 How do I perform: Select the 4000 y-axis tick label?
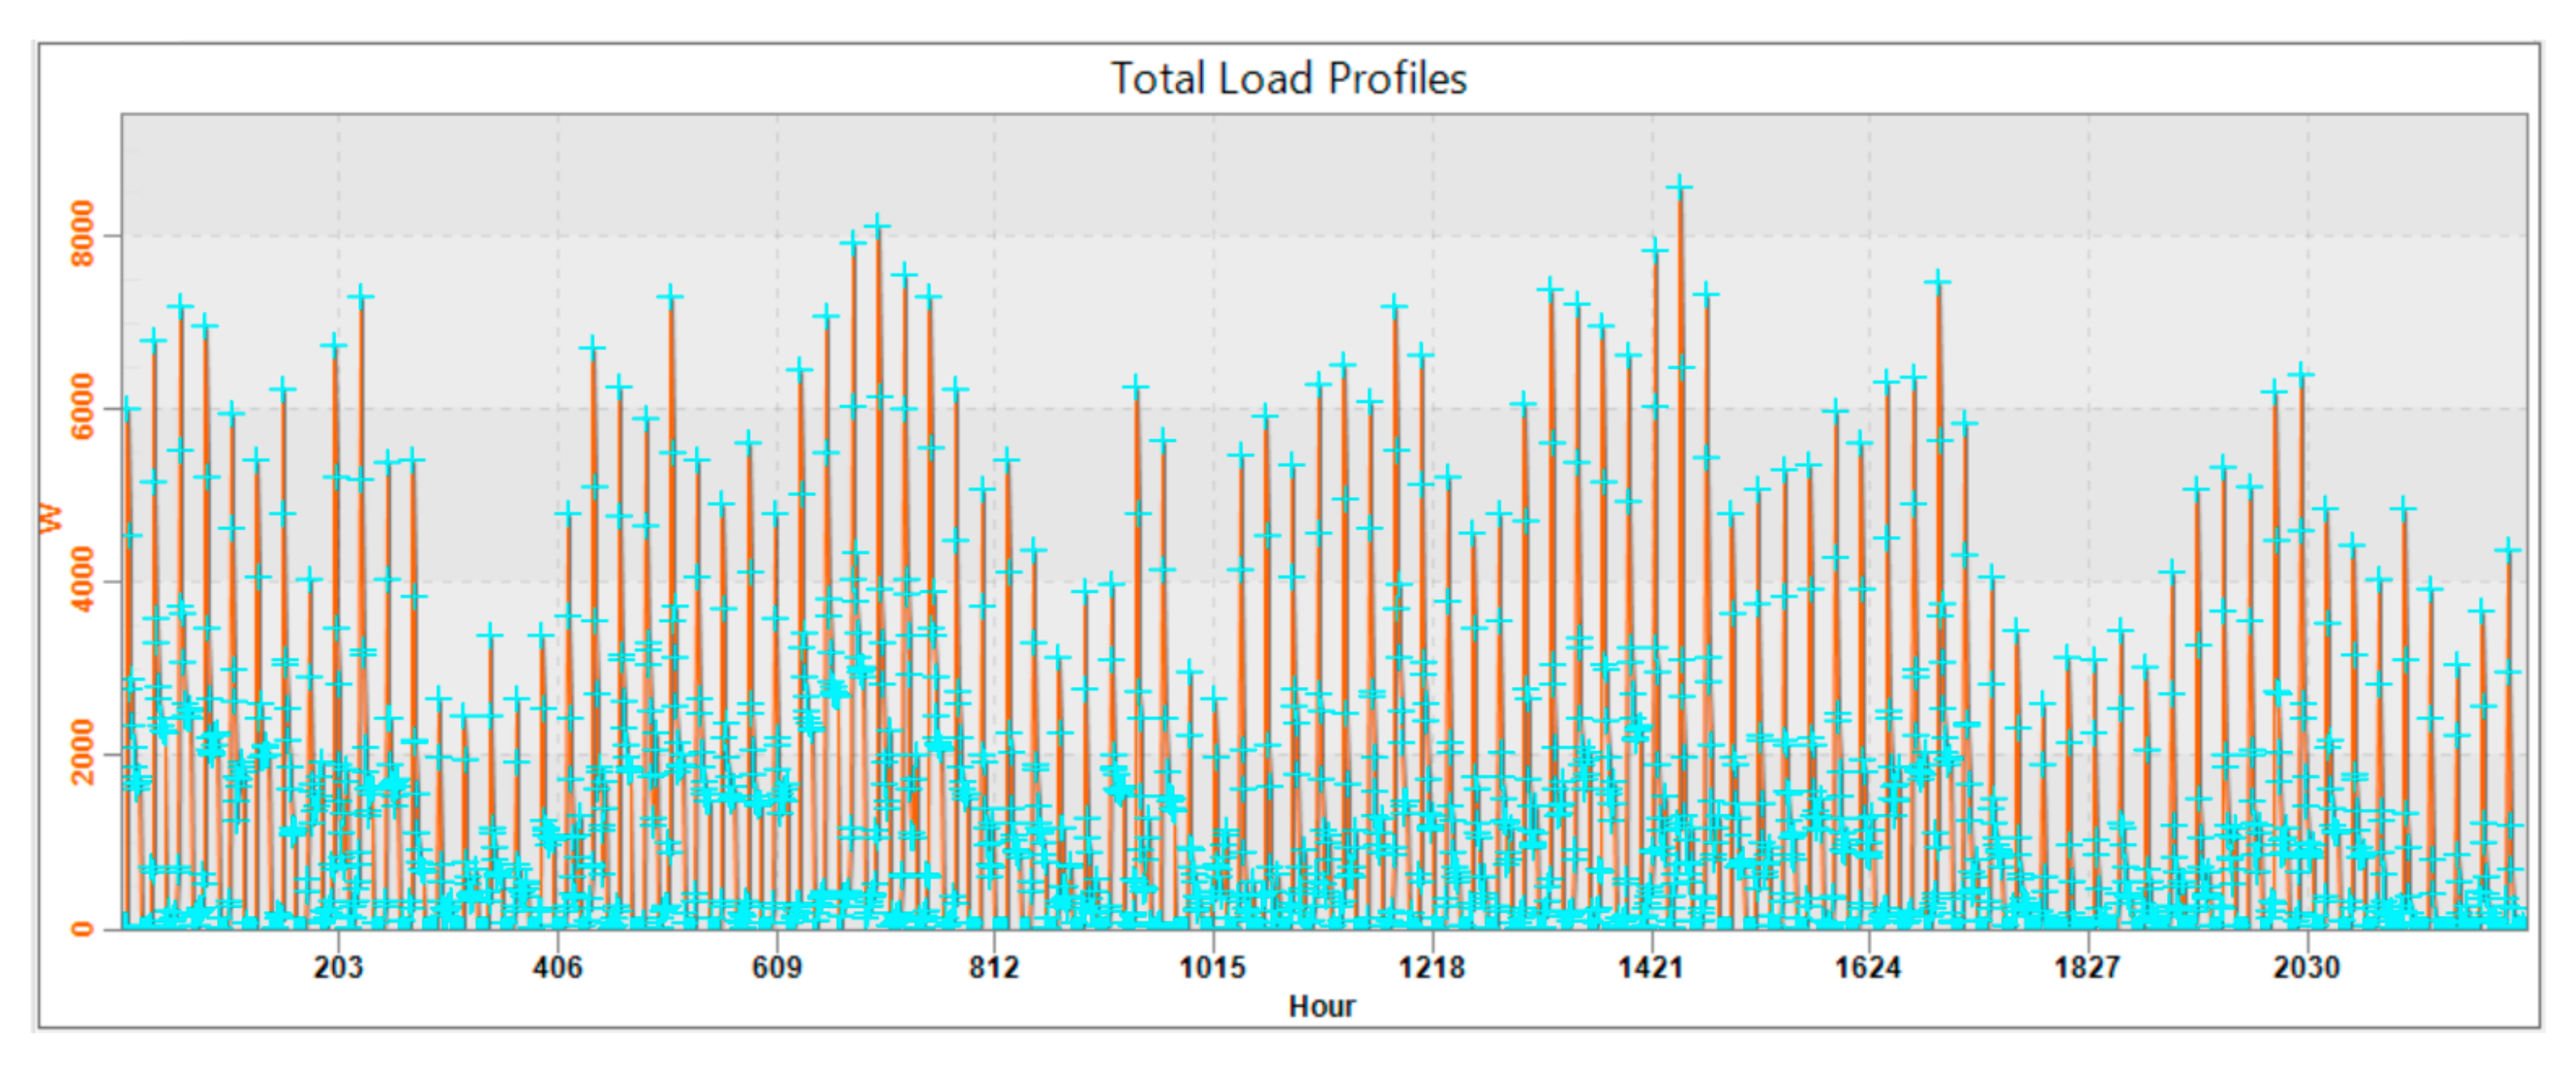click(83, 580)
